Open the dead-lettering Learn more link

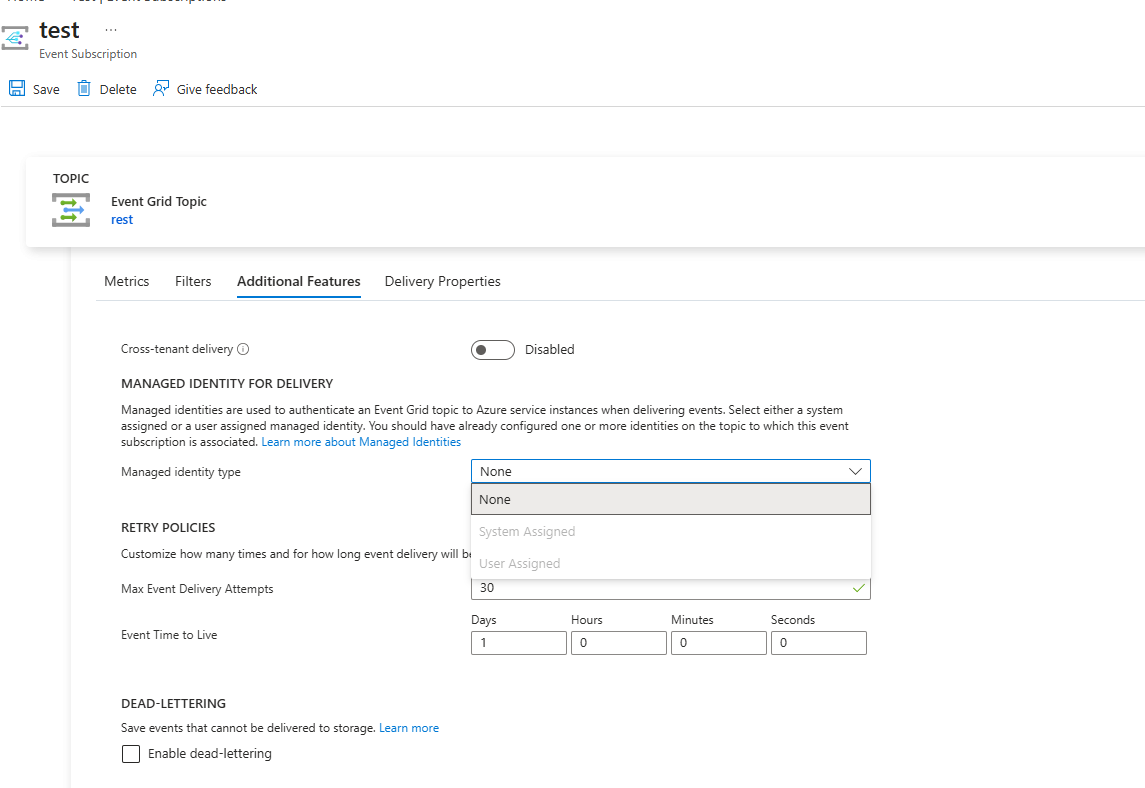click(x=409, y=728)
